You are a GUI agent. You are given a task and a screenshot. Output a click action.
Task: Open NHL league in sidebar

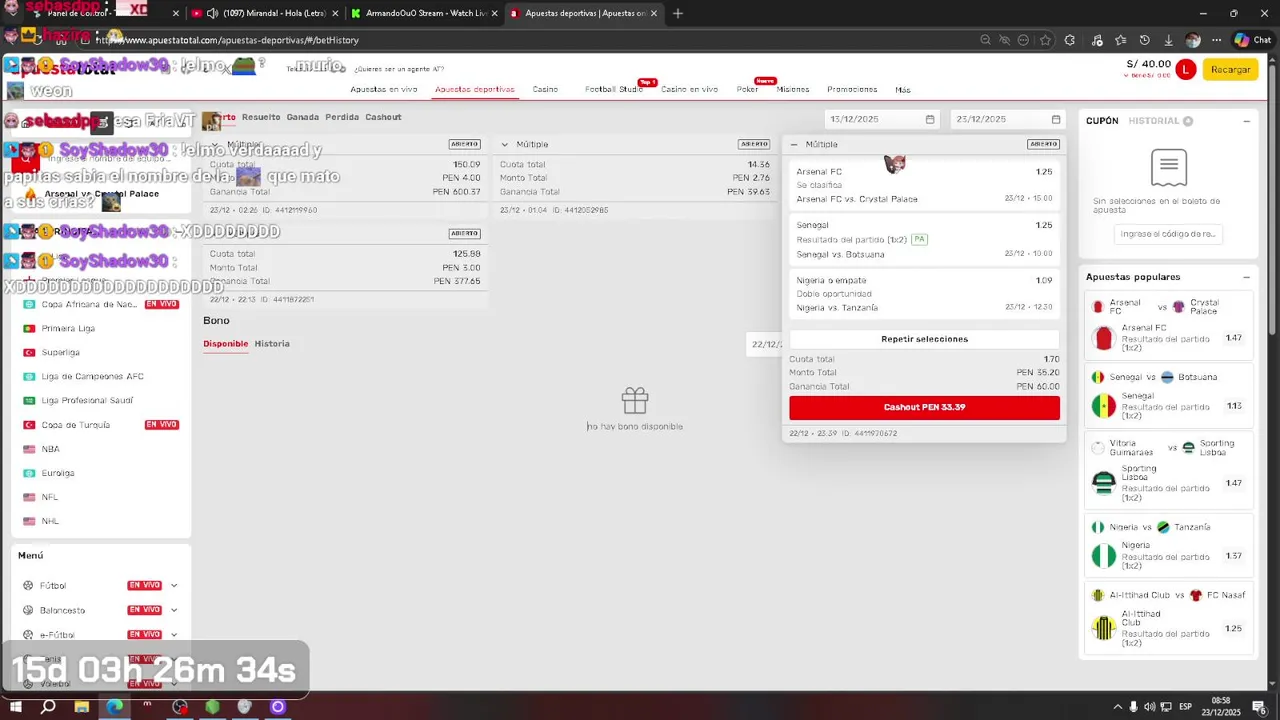[x=50, y=521]
